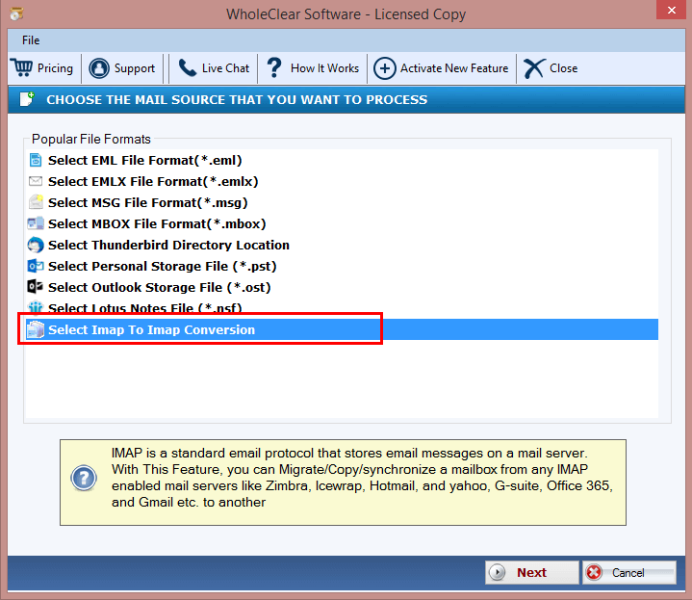
Task: Click the blue question mark info icon
Action: pyautogui.click(x=83, y=478)
